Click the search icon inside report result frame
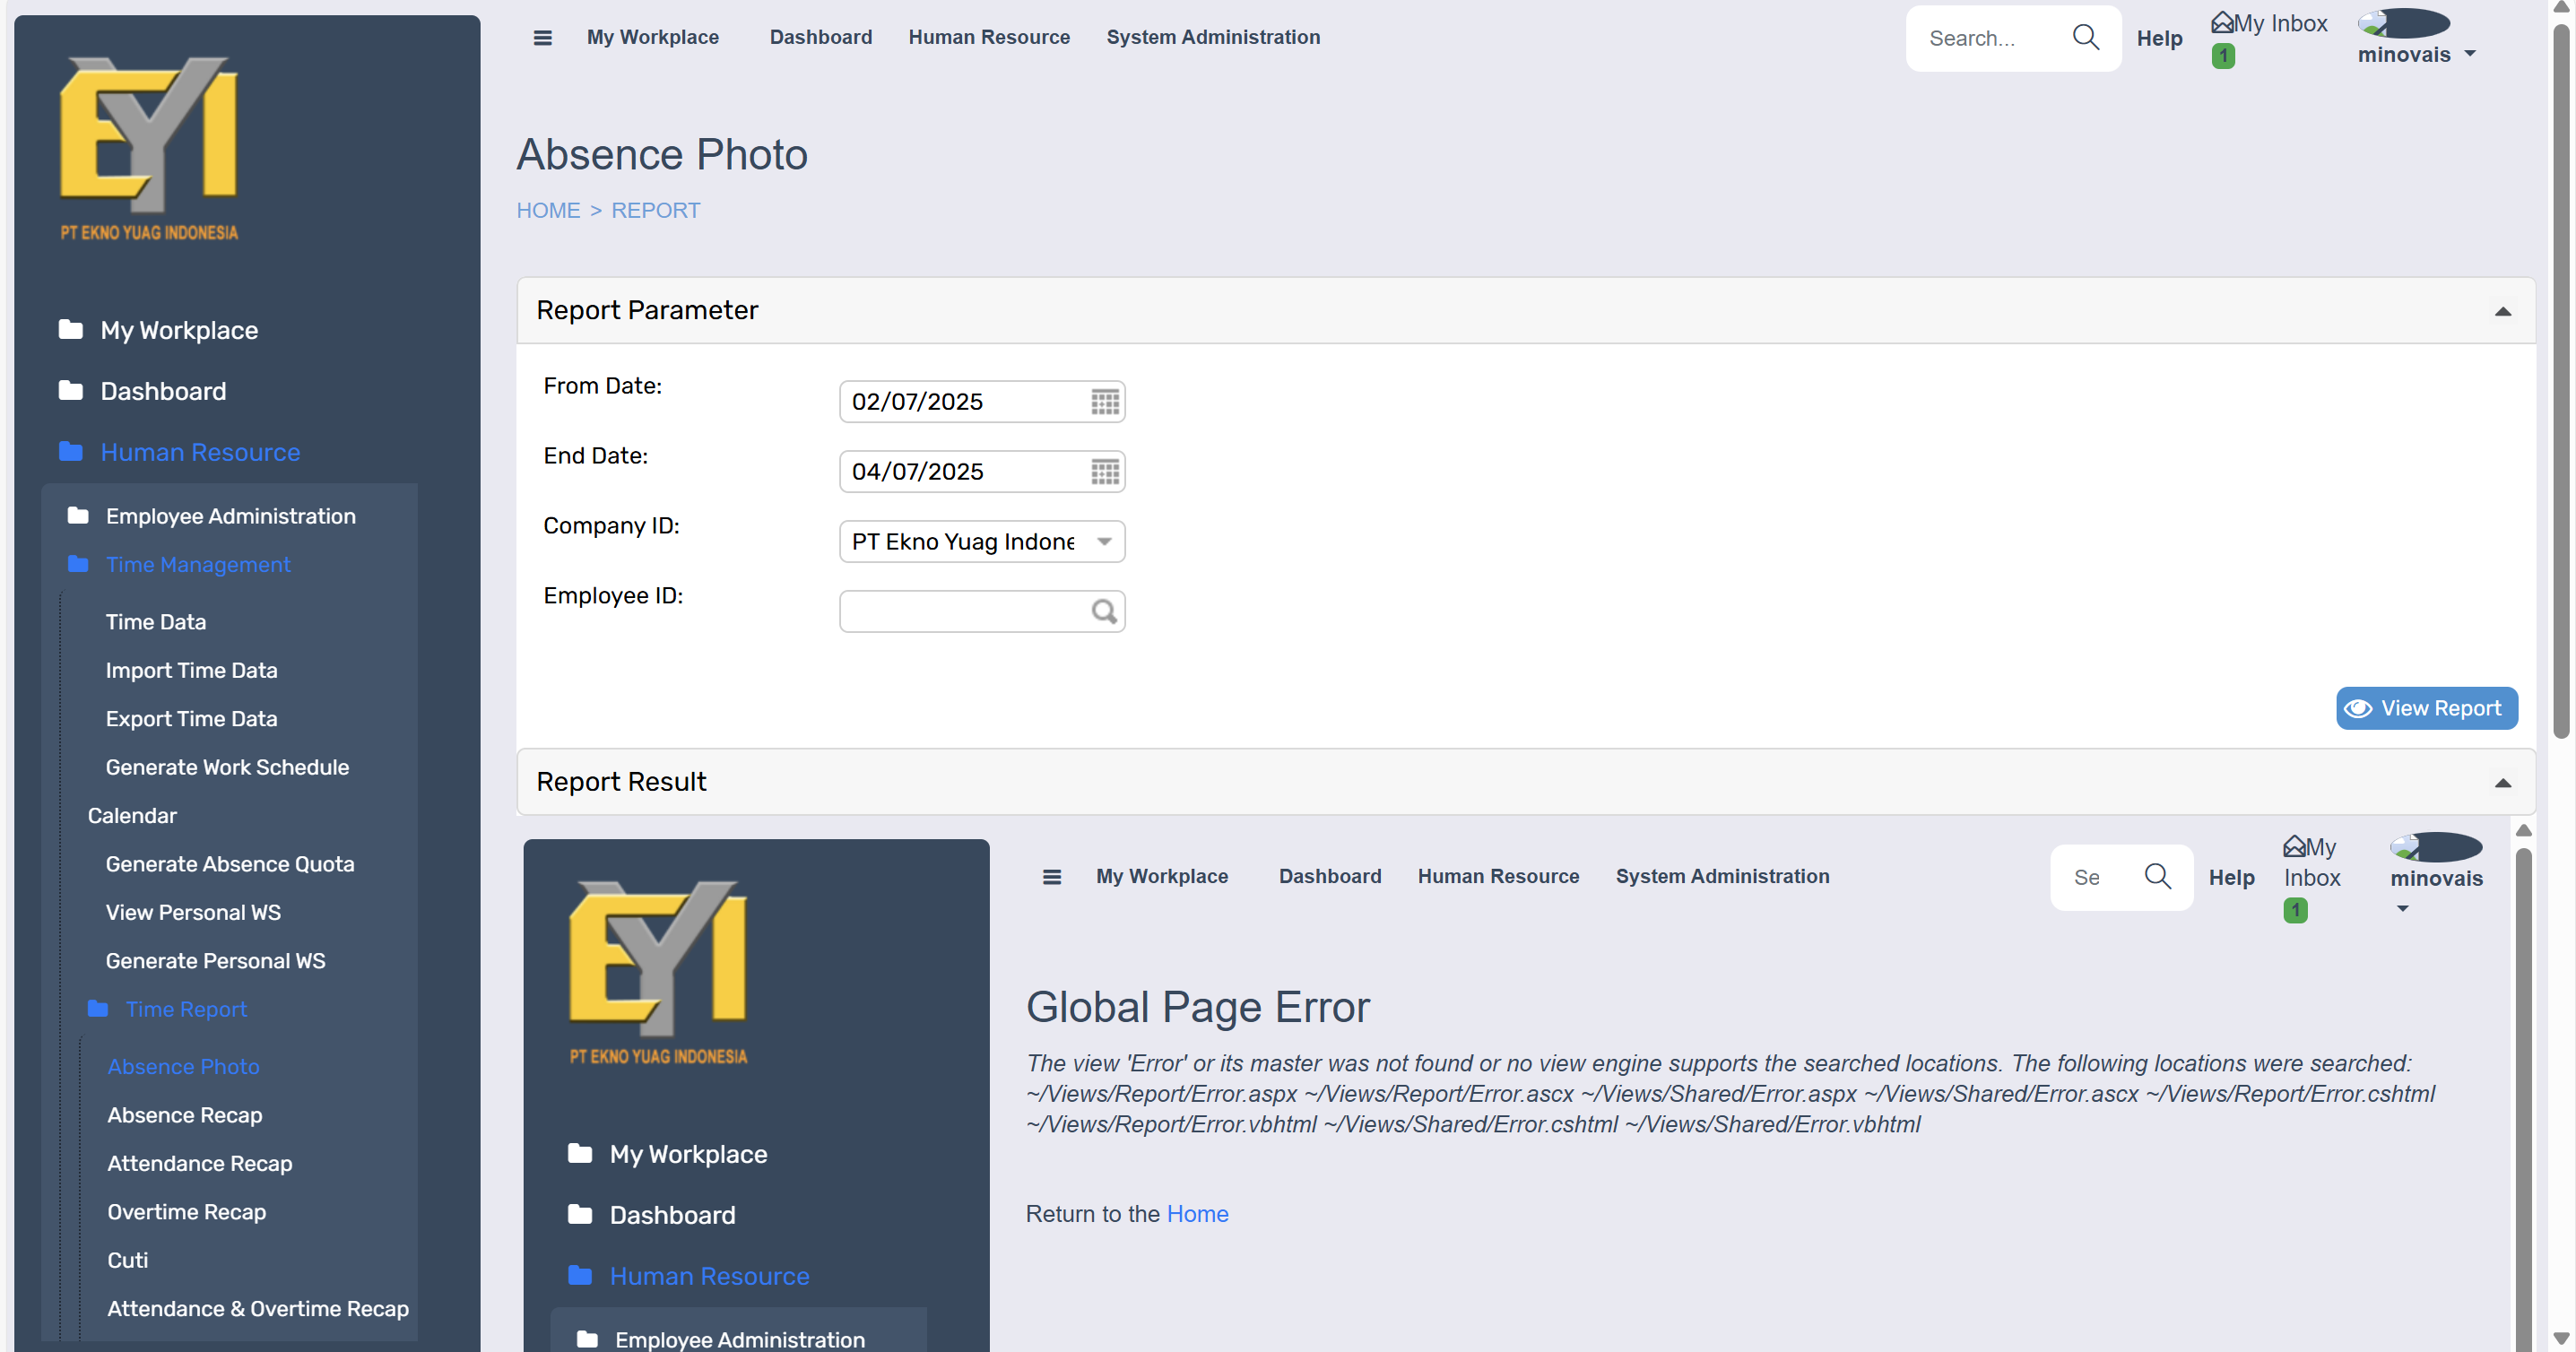 (x=2157, y=877)
